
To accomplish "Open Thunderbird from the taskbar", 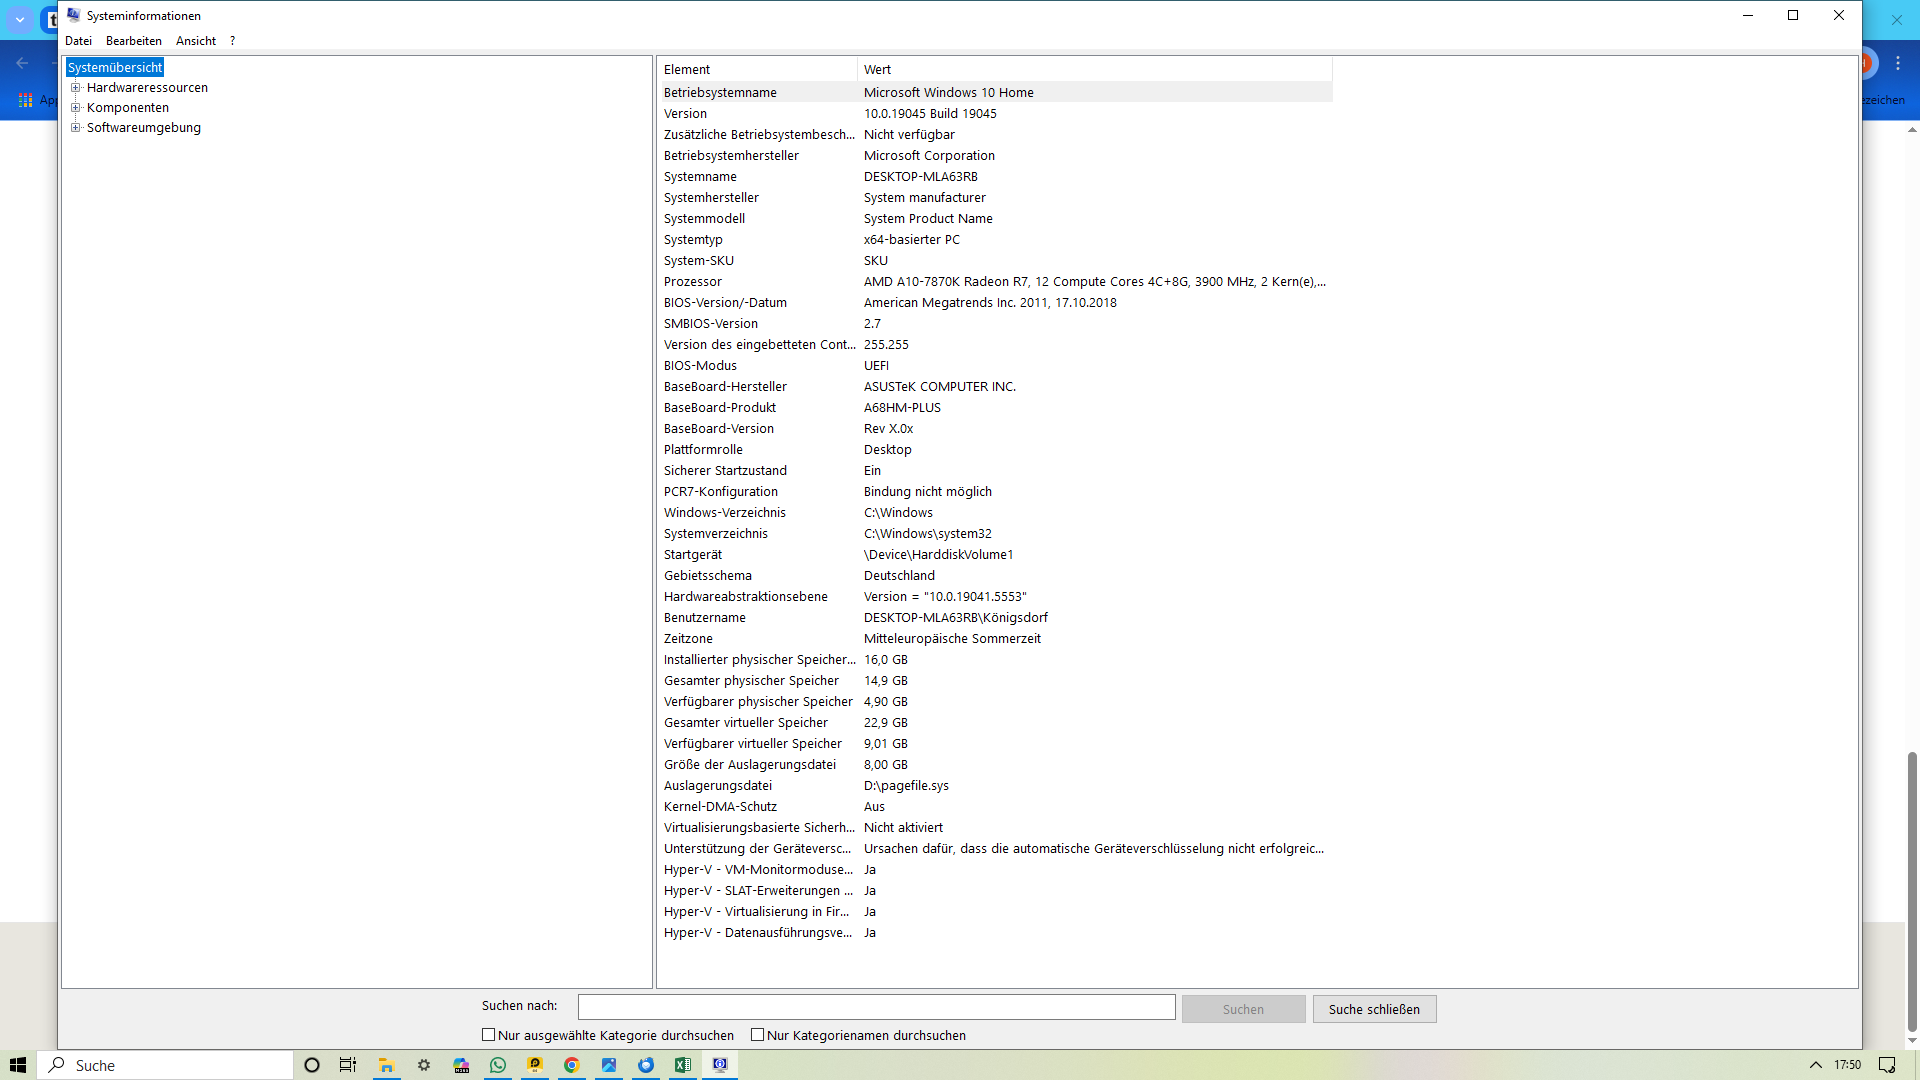I will pyautogui.click(x=646, y=1065).
